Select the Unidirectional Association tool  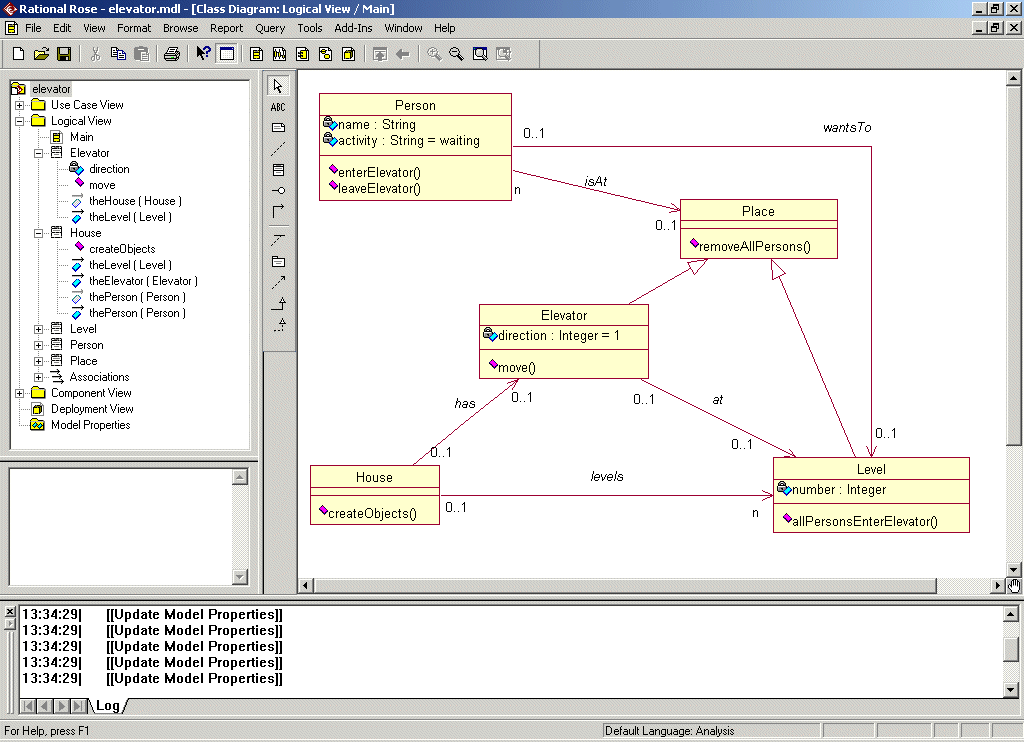pos(278,211)
